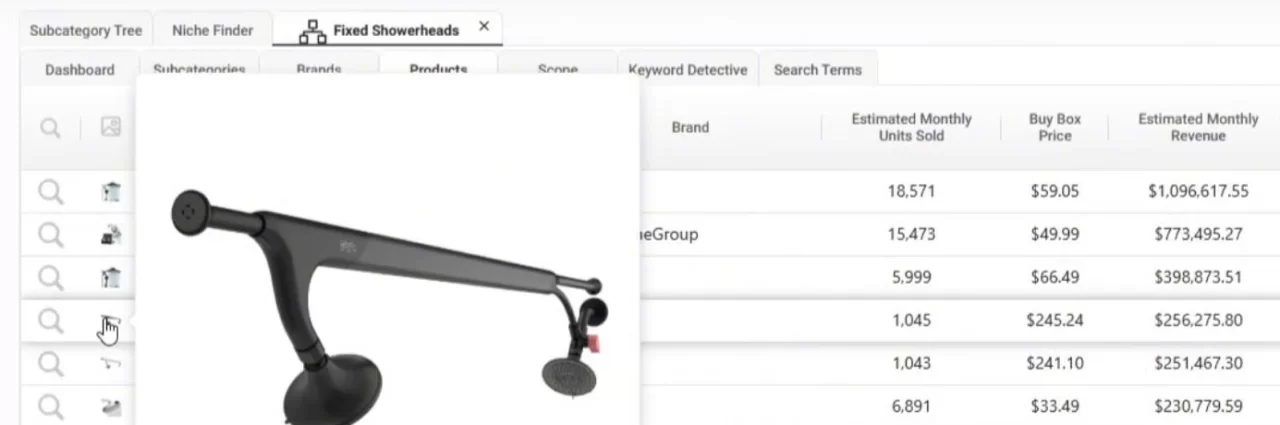The height and width of the screenshot is (425, 1280).
Task: Close the Fixed Showerheads tab
Action: pos(484,27)
